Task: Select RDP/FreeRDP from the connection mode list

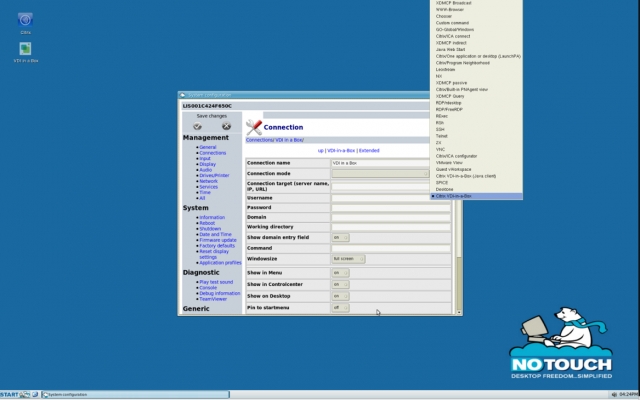Action: [x=449, y=108]
